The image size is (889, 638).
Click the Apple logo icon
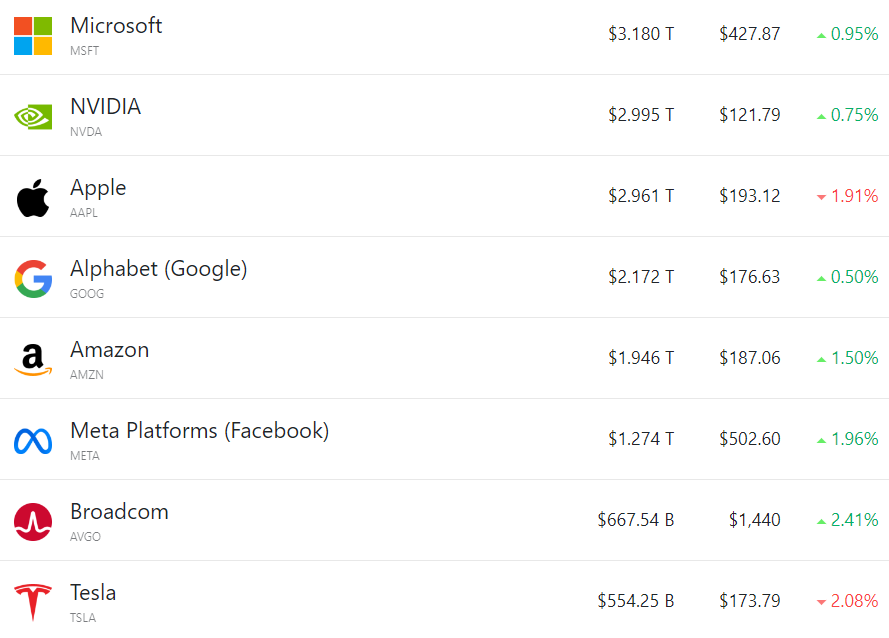click(x=33, y=198)
